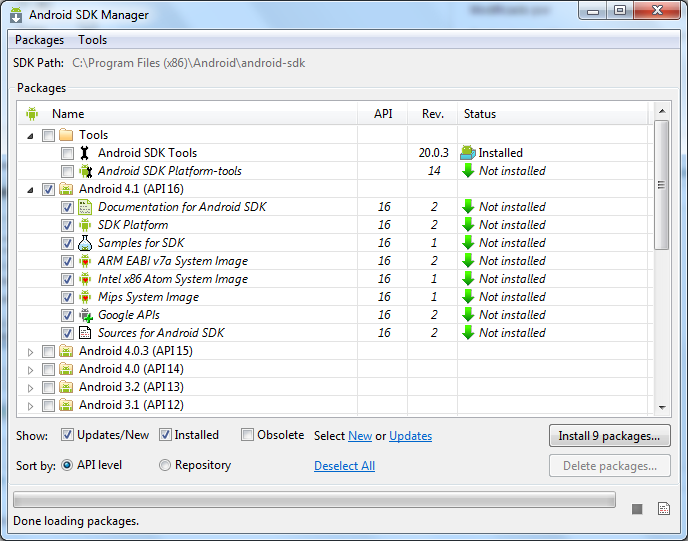The image size is (688, 541).
Task: Expand the Android 4.0.3 (API 15) group
Action: tap(30, 351)
